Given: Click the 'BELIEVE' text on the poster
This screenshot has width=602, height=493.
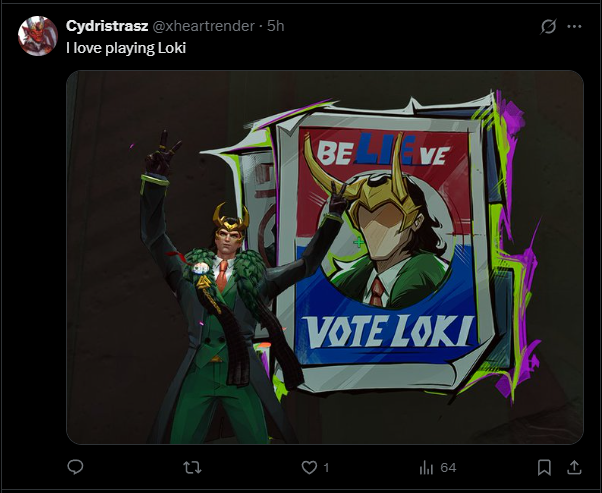Looking at the screenshot, I should point(384,150).
